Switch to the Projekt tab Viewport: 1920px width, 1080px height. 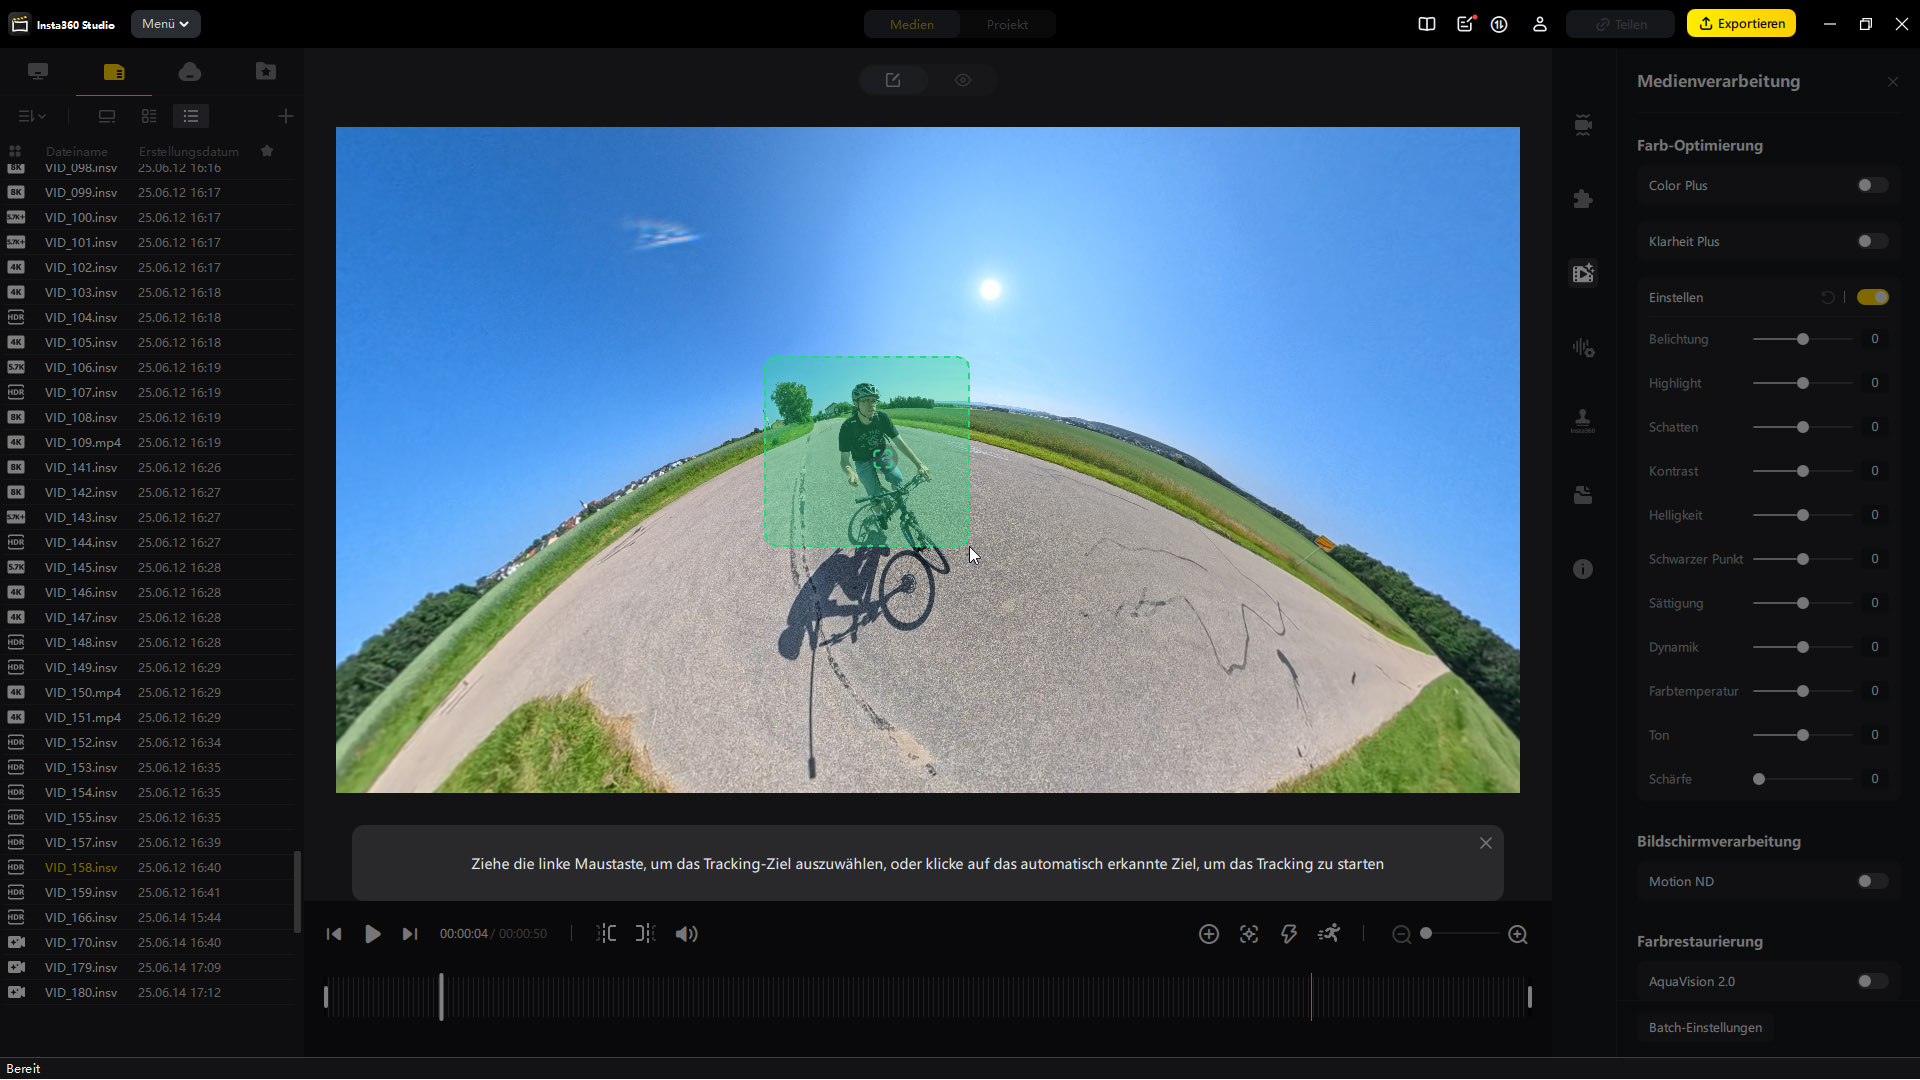pos(1007,25)
